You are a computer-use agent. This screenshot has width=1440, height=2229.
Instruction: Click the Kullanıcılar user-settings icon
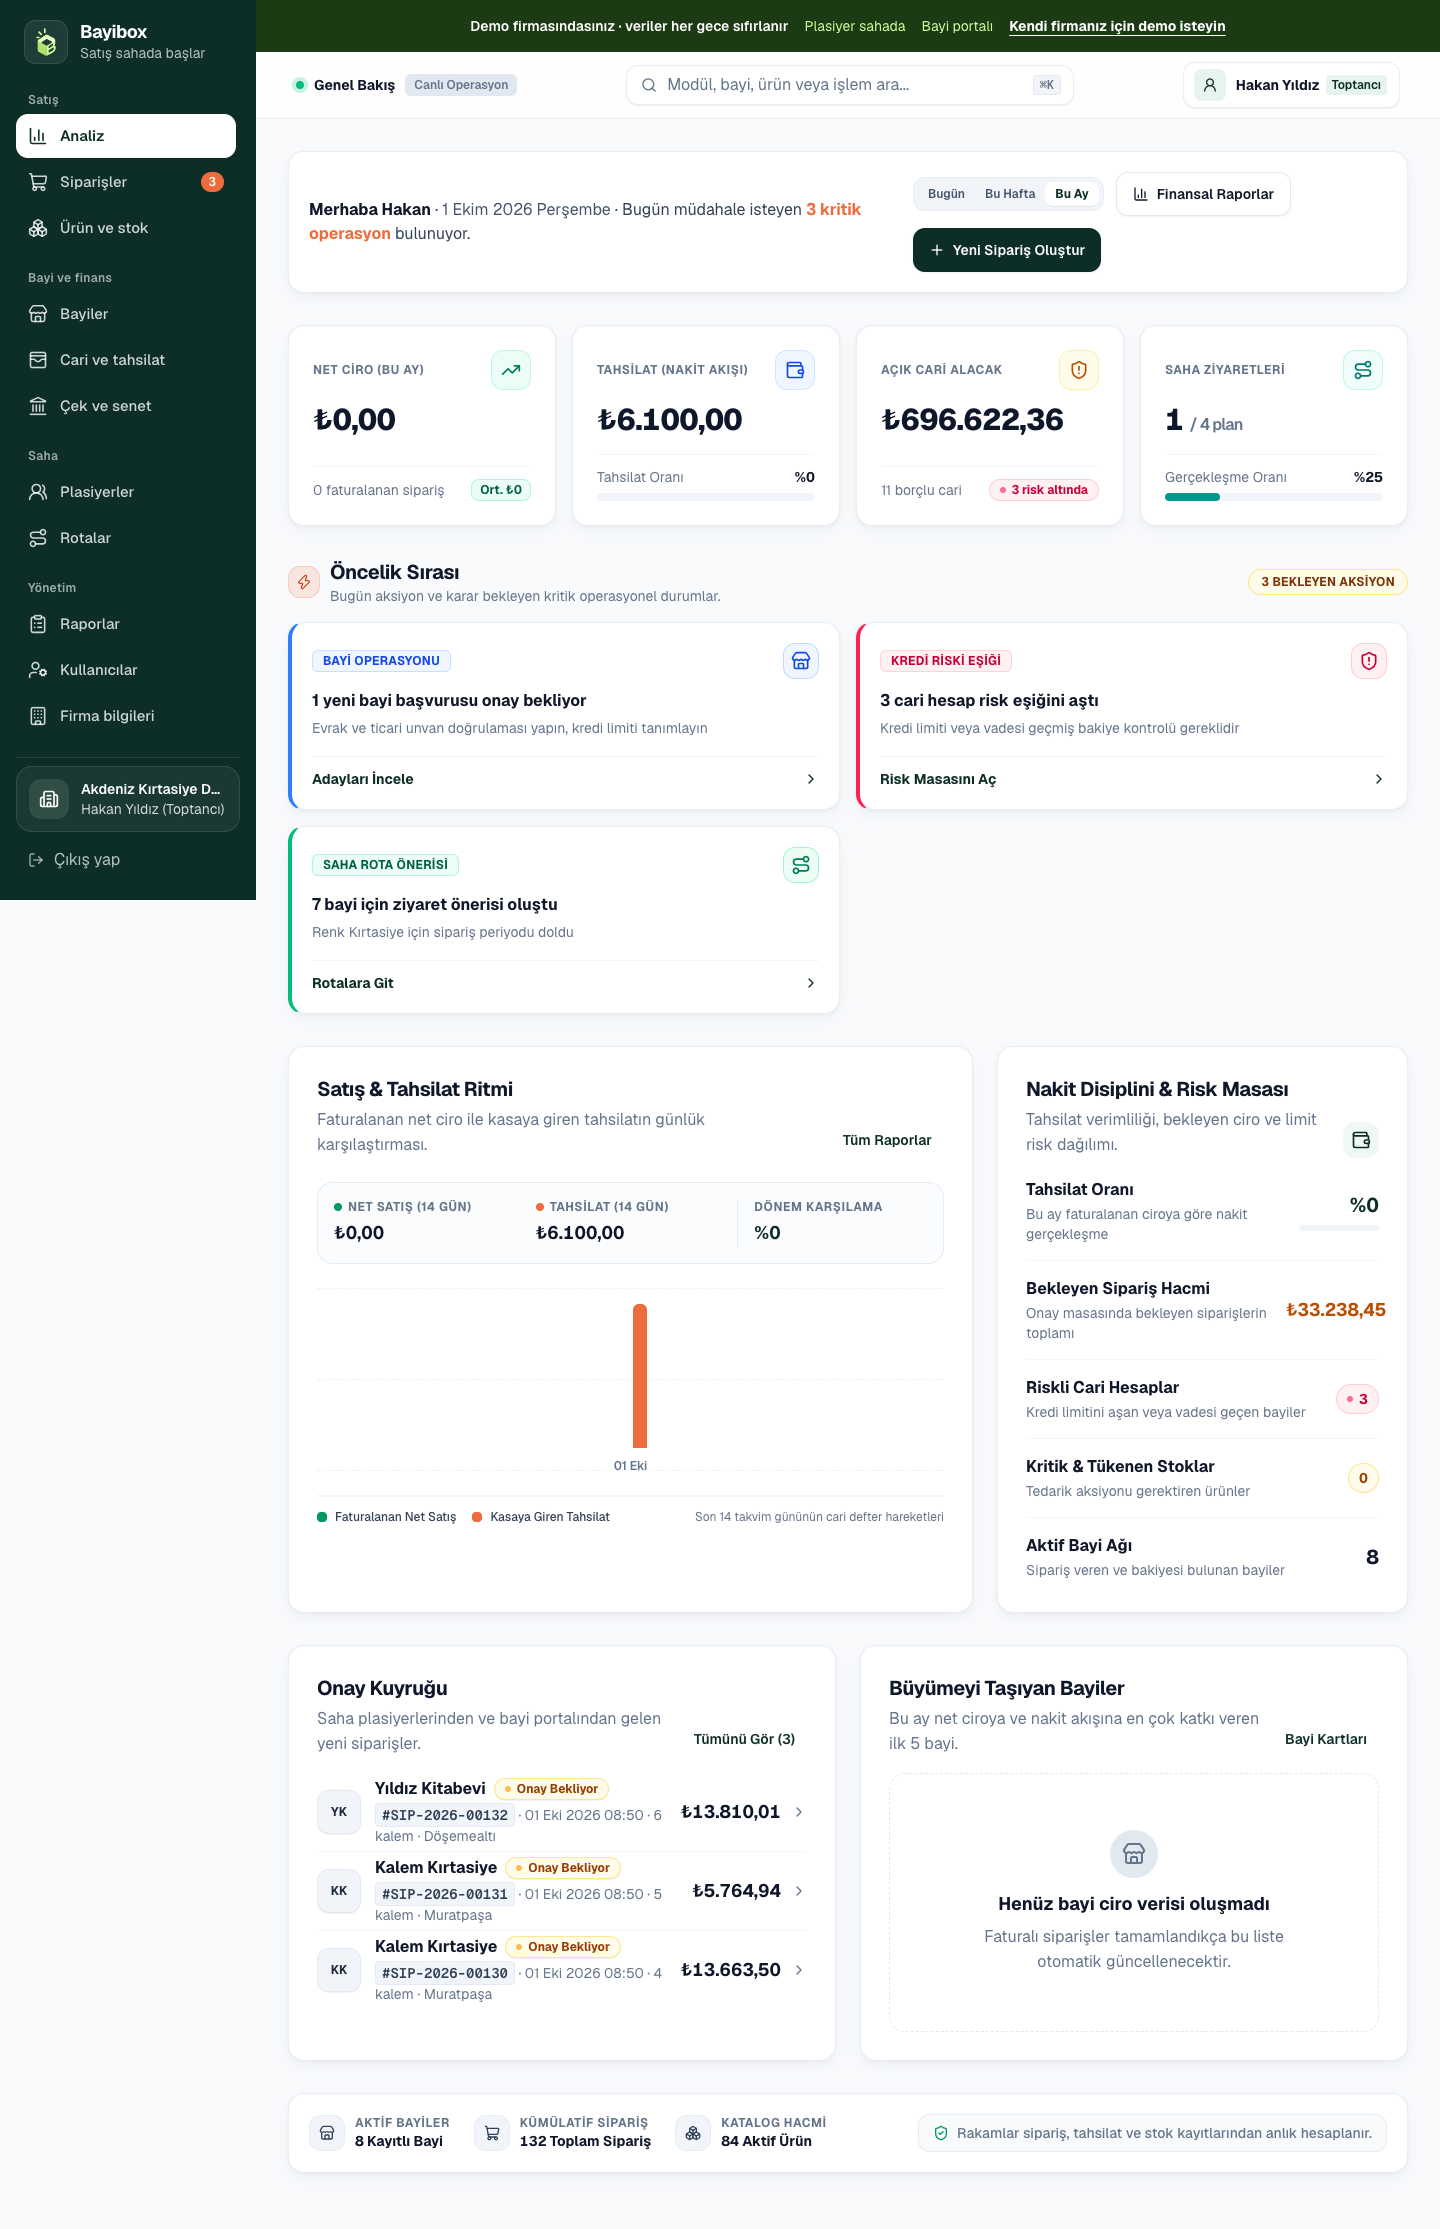tap(38, 670)
